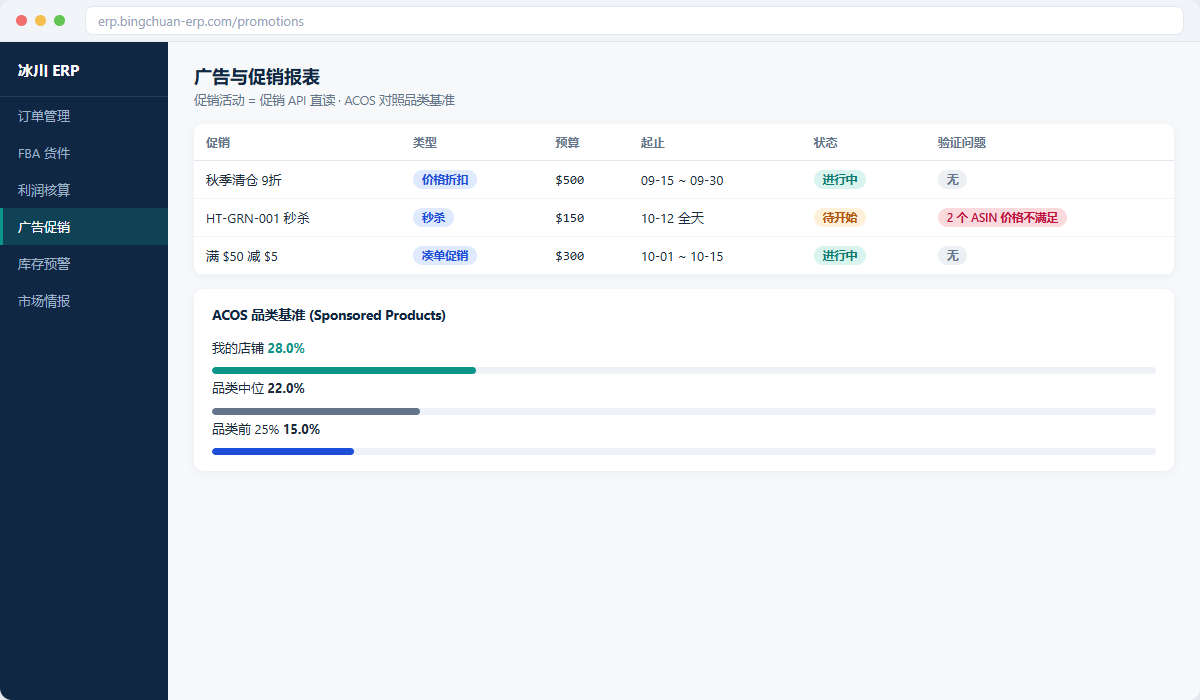Select the 秋季清仓 9折 promotion row name
The height and width of the screenshot is (700, 1200).
pos(244,180)
